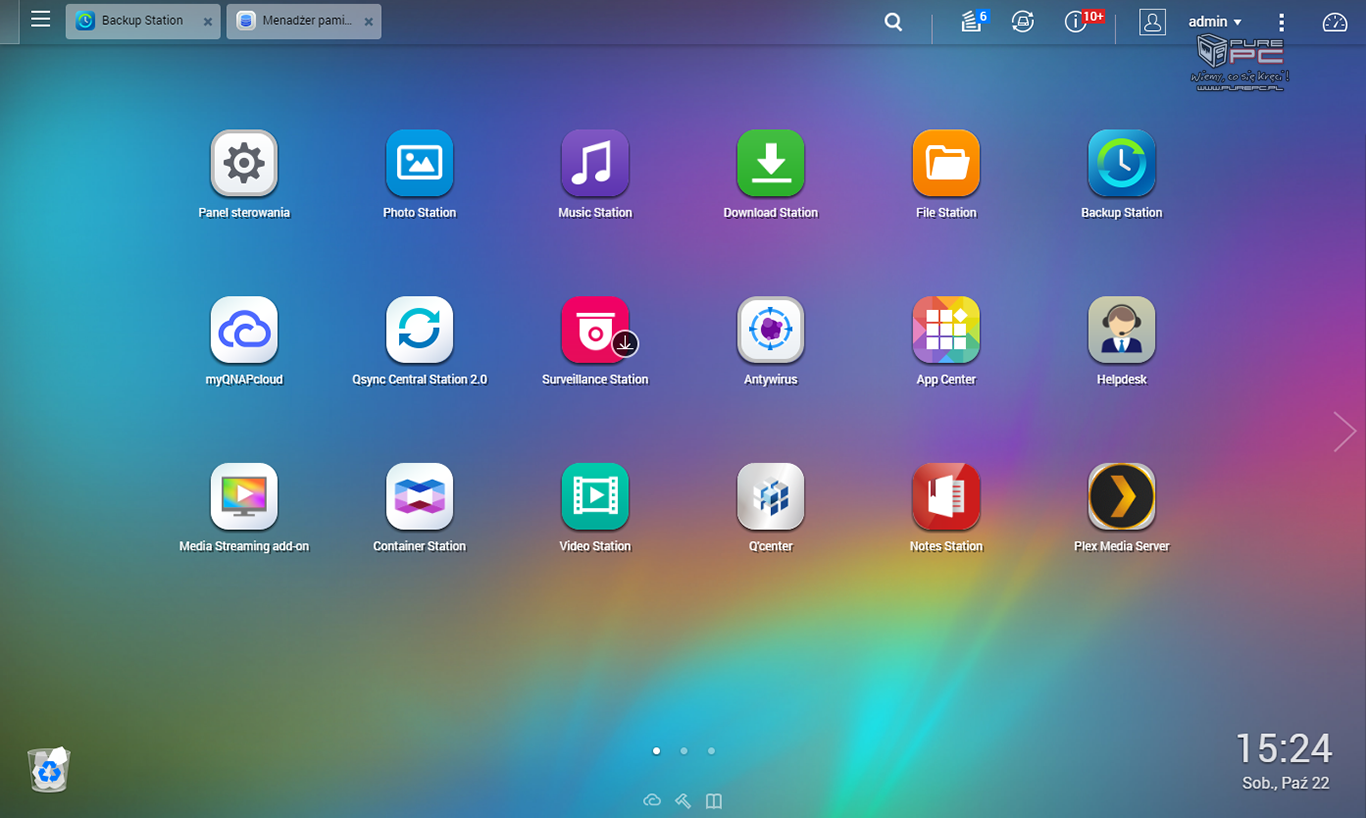Open external devices icon in top bar
The width and height of the screenshot is (1366, 818).
coord(1023,21)
